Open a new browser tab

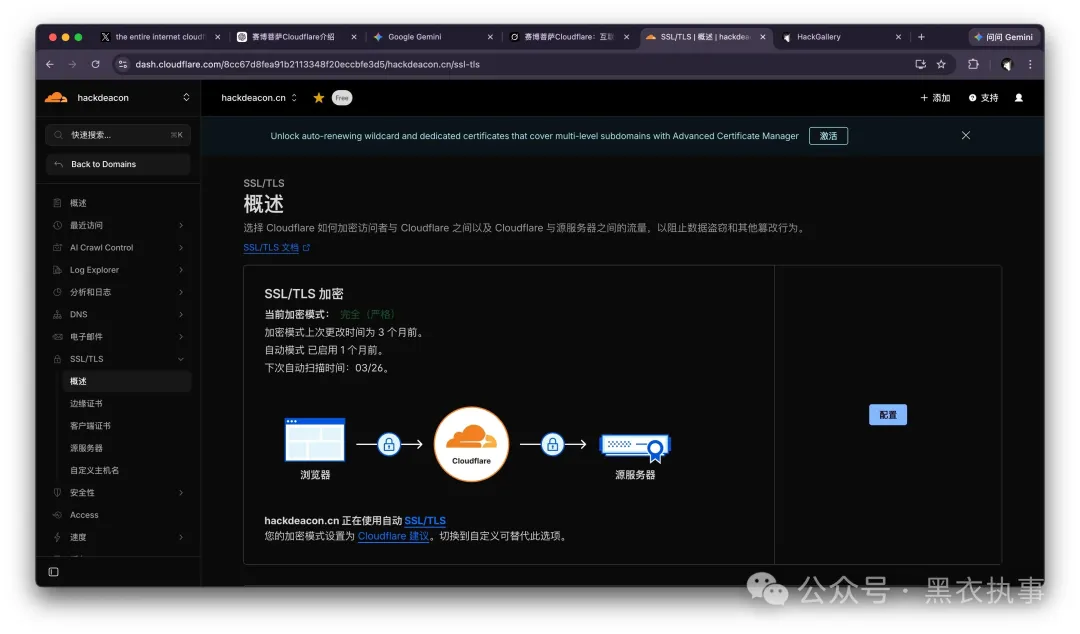pyautogui.click(x=921, y=37)
